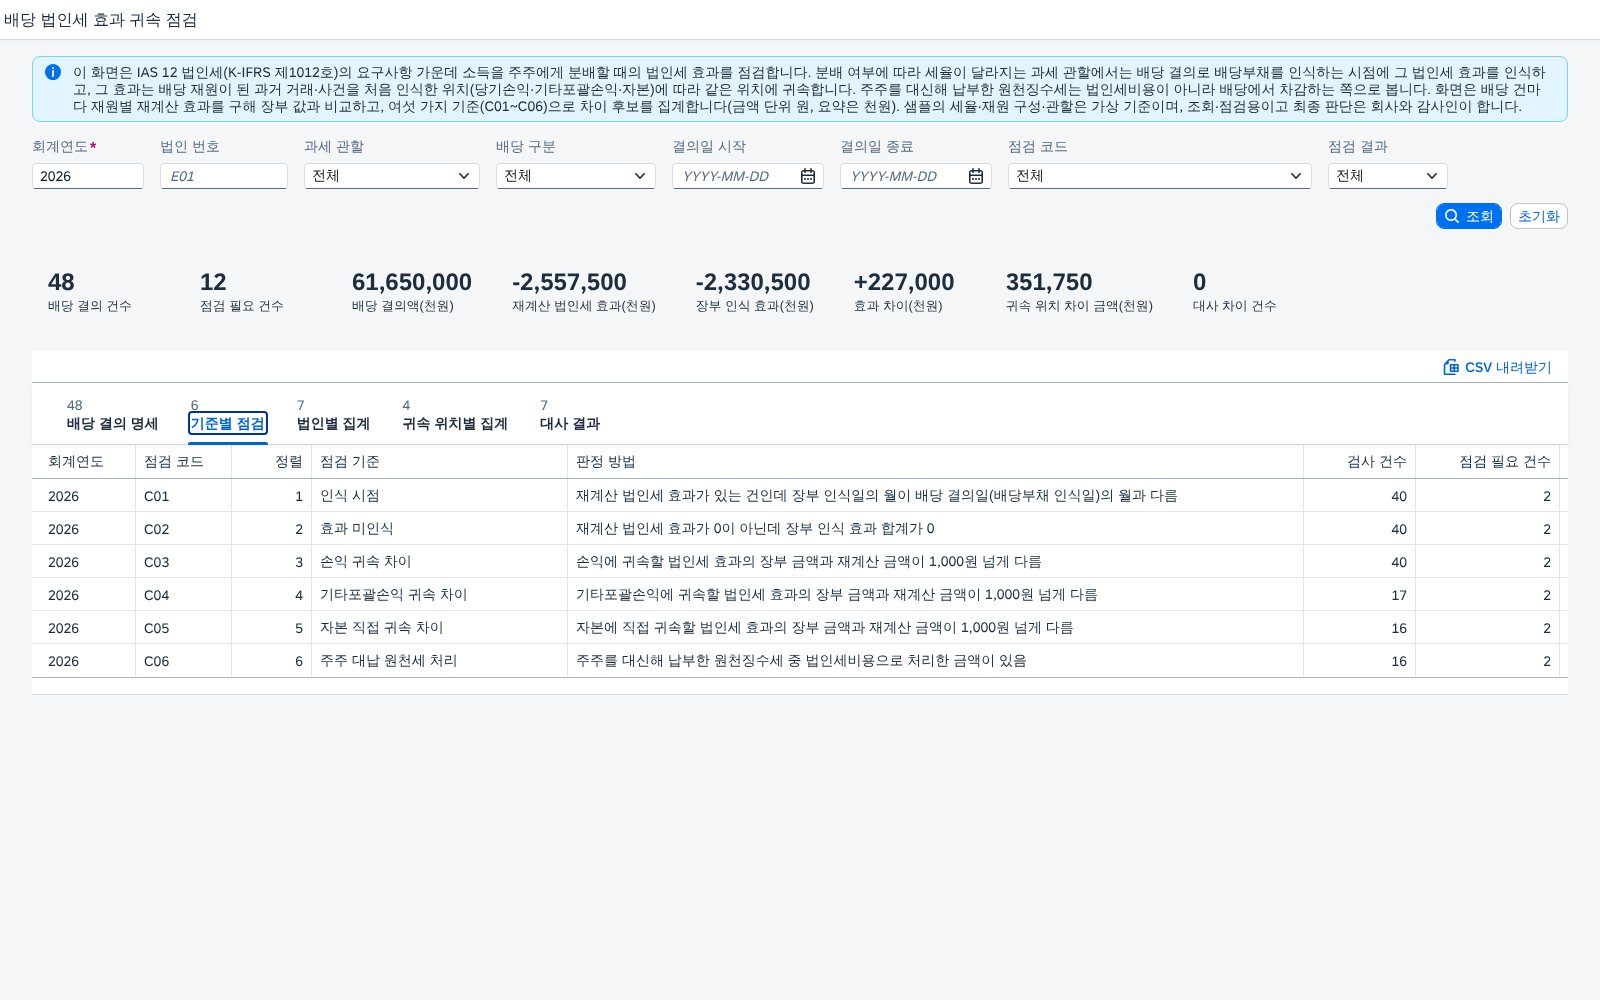Click the 장부 인식 효과 value -2,330,500
This screenshot has width=1600, height=1000.
coord(753,282)
